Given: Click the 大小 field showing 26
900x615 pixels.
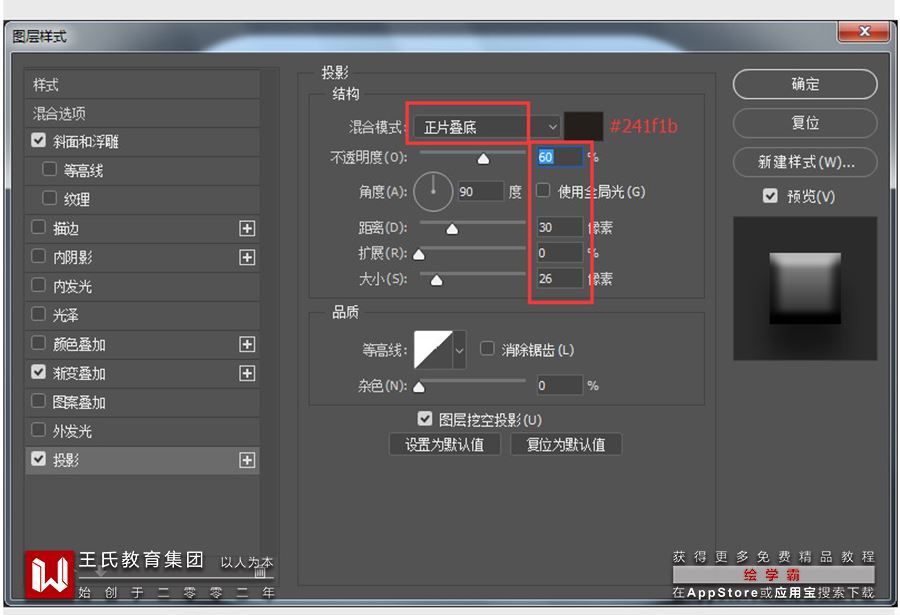Looking at the screenshot, I should click(560, 279).
